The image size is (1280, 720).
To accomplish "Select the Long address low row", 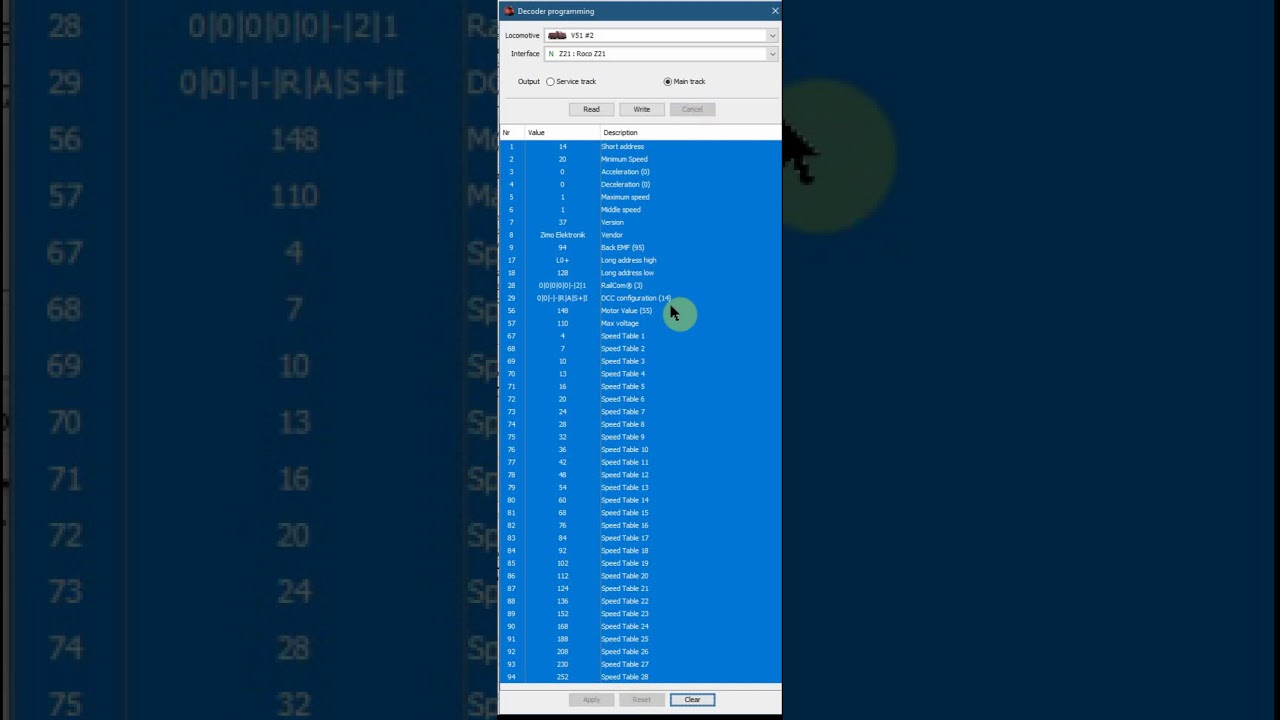I will pyautogui.click(x=640, y=273).
